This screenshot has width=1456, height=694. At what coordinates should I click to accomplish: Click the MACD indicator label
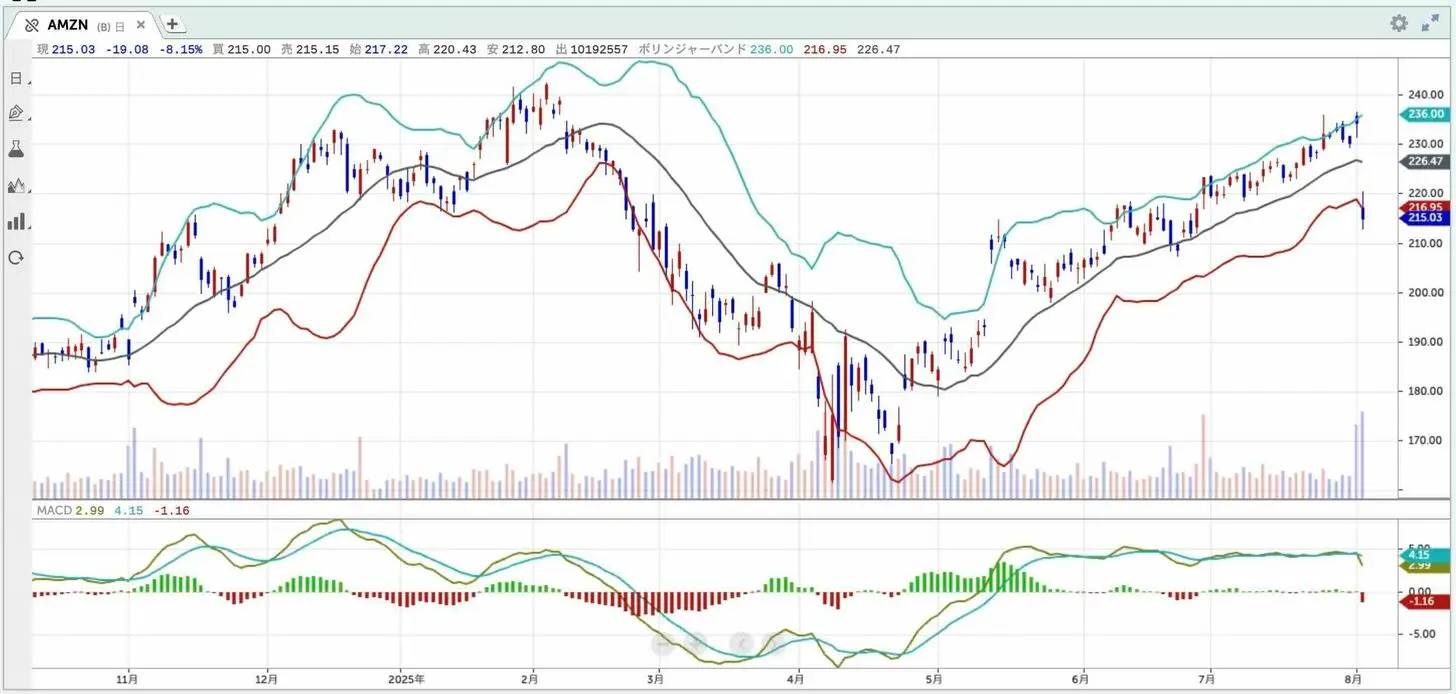click(x=54, y=510)
